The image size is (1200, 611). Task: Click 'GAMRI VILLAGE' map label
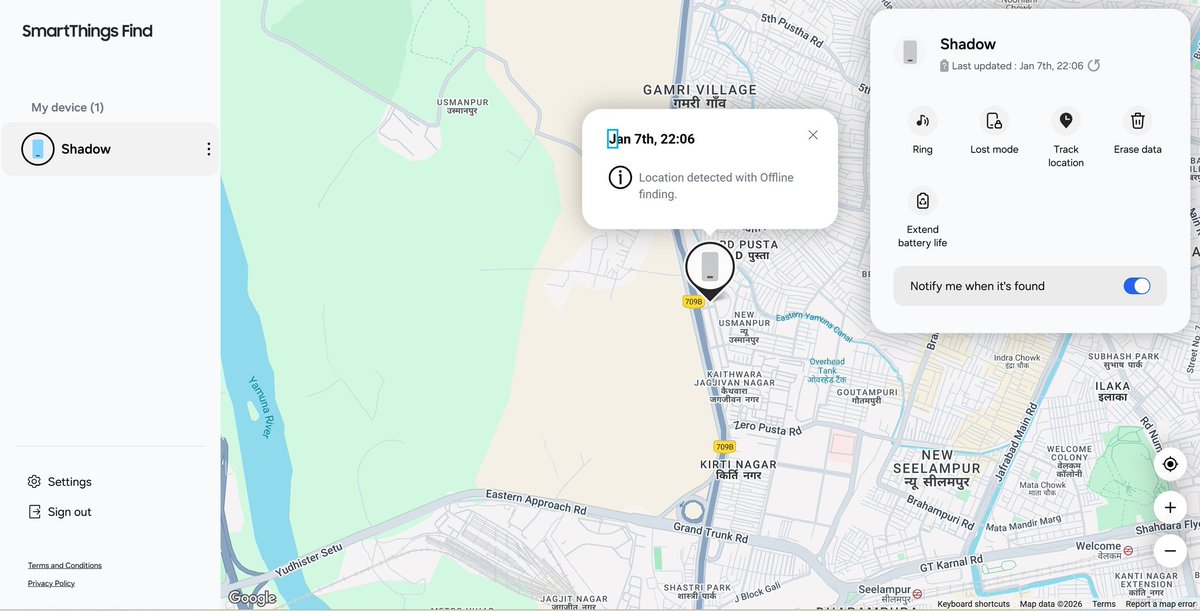click(700, 90)
